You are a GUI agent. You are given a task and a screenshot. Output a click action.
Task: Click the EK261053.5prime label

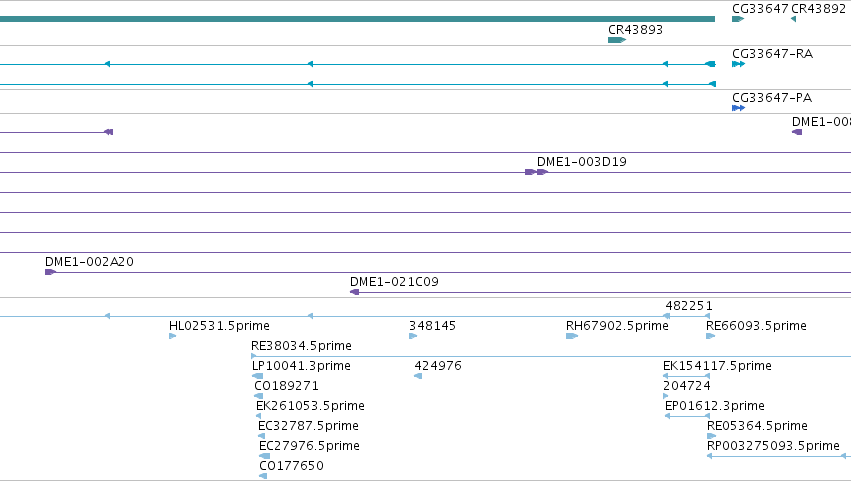pyautogui.click(x=310, y=406)
